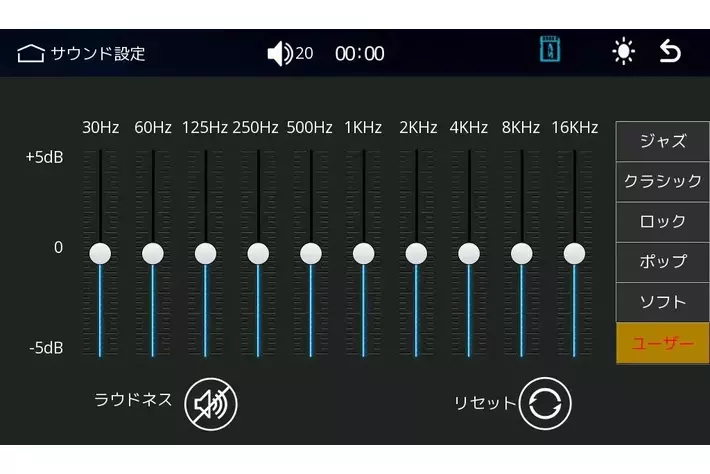
Task: Tap the speaker volume icon
Action: (279, 53)
